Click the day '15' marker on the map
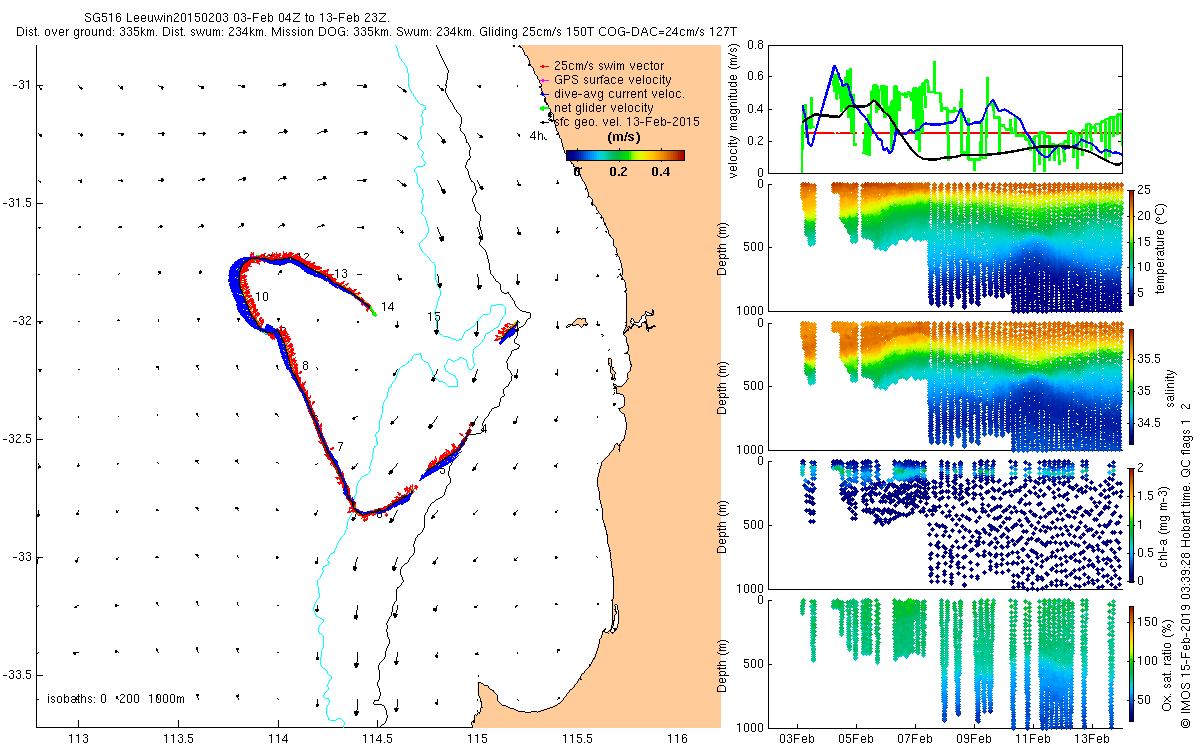The image size is (1200, 750). pyautogui.click(x=434, y=317)
